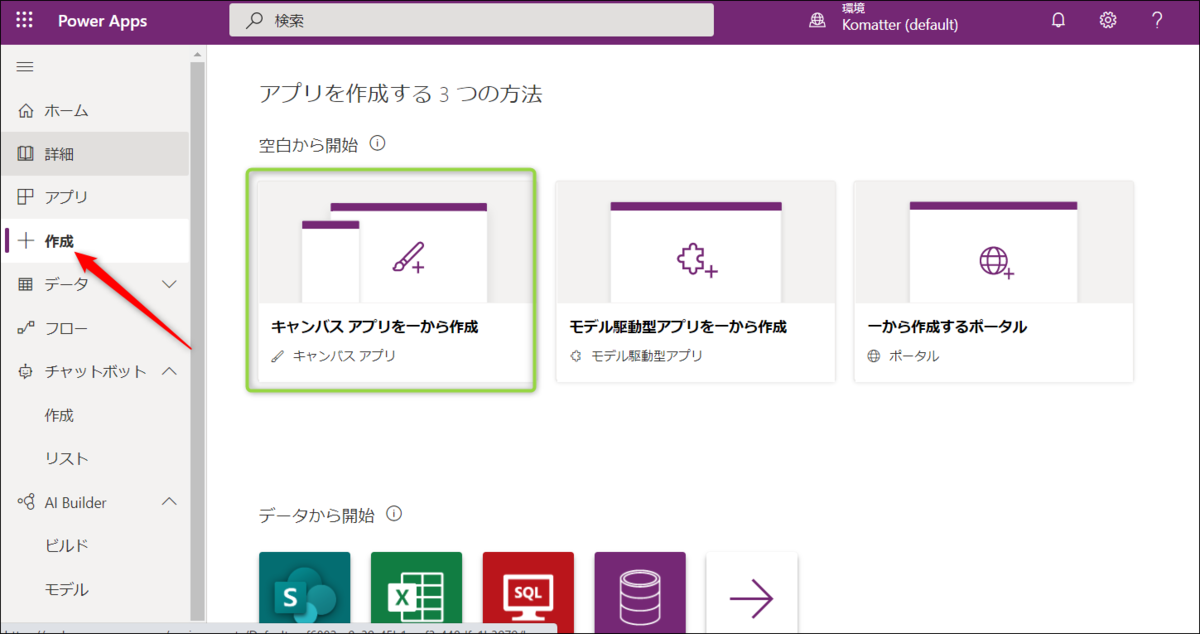1200x634 pixels.
Task: Start from Dataverse database tile
Action: tap(640, 592)
